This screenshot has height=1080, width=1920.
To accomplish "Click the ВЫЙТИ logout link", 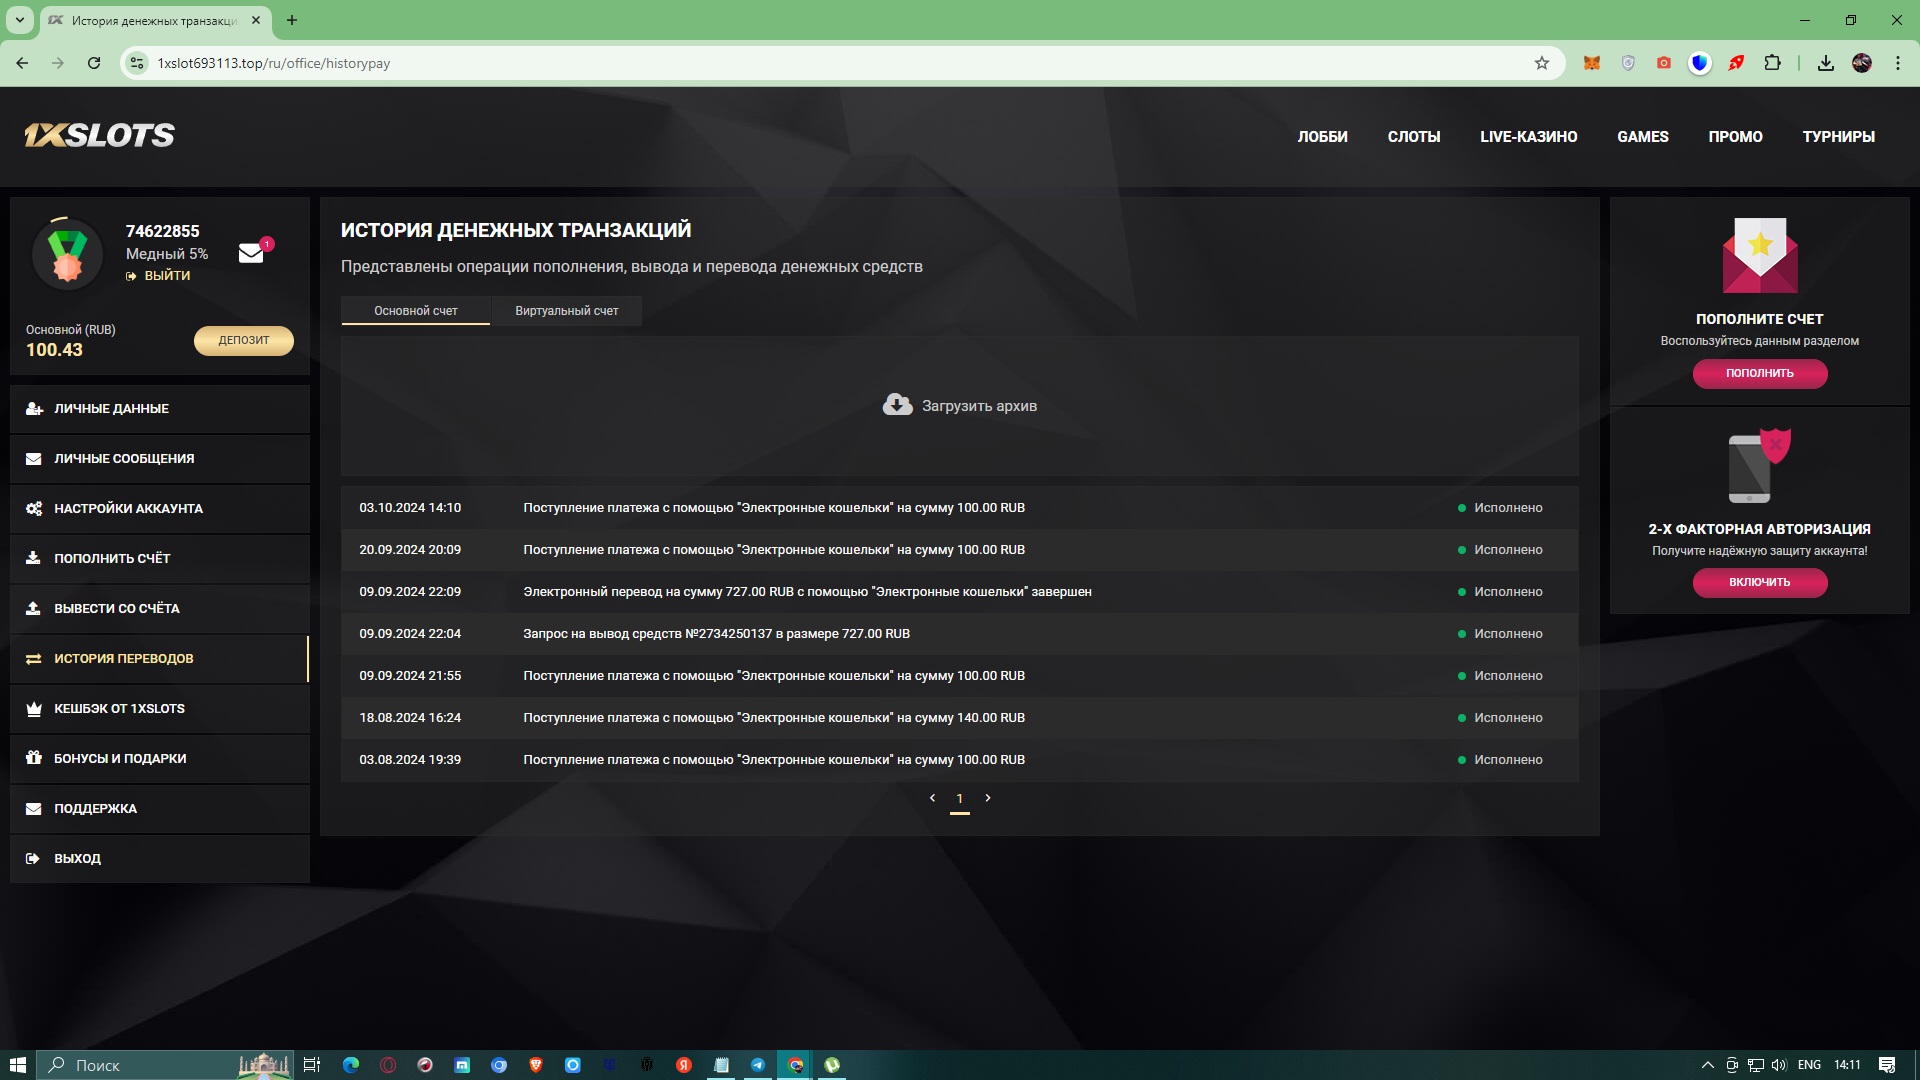I will tap(166, 276).
